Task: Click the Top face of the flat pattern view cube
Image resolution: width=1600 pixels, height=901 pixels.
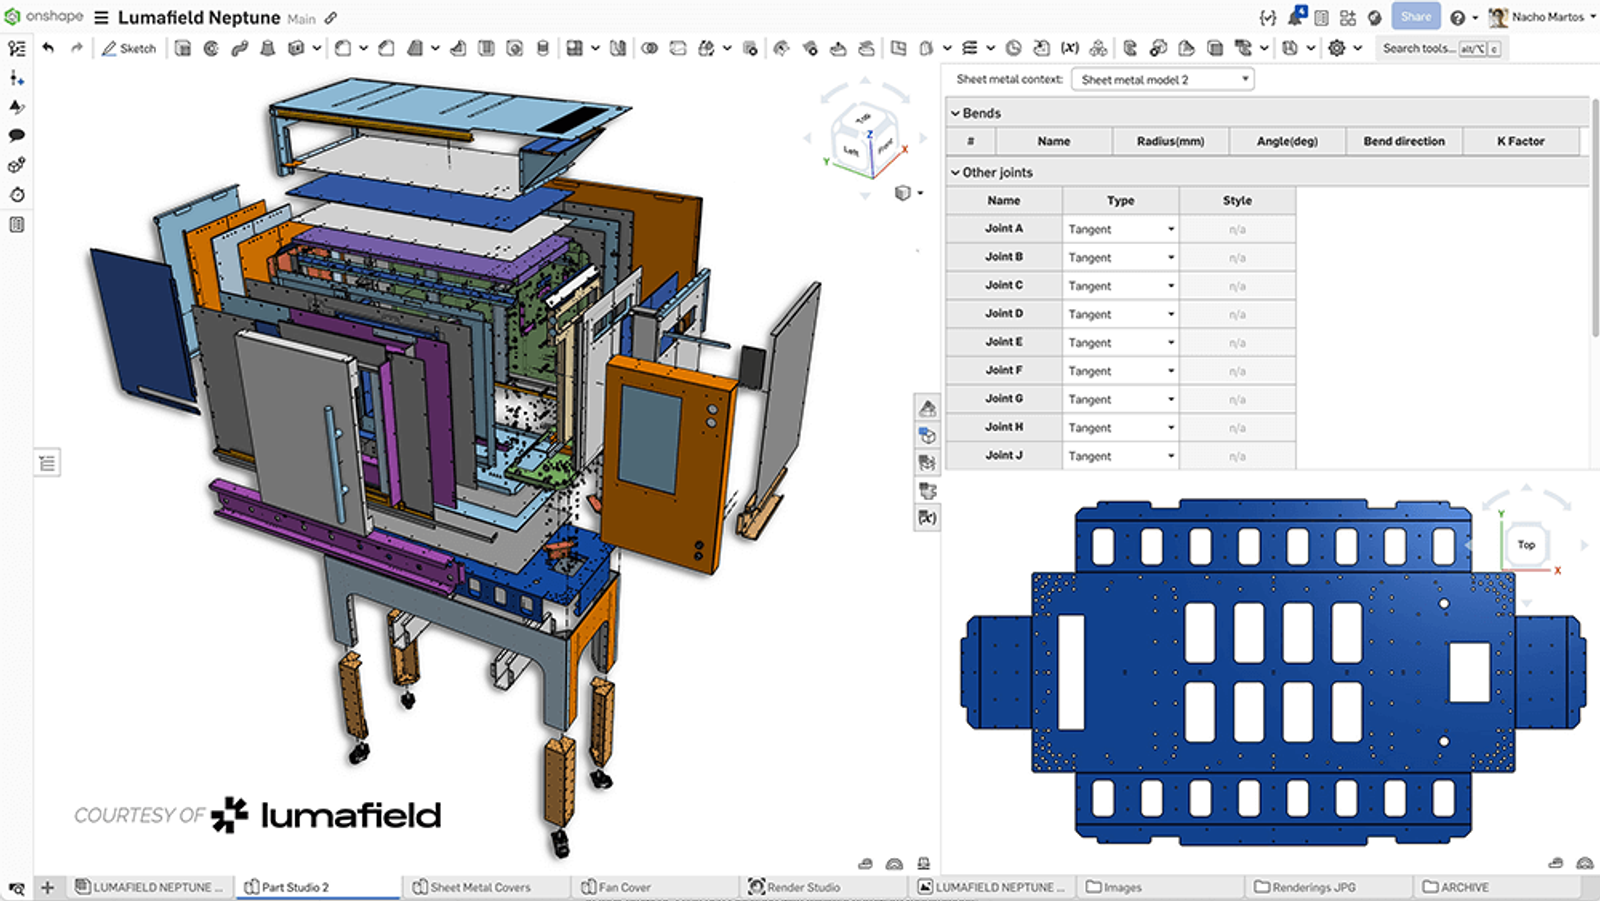Action: pos(1526,545)
